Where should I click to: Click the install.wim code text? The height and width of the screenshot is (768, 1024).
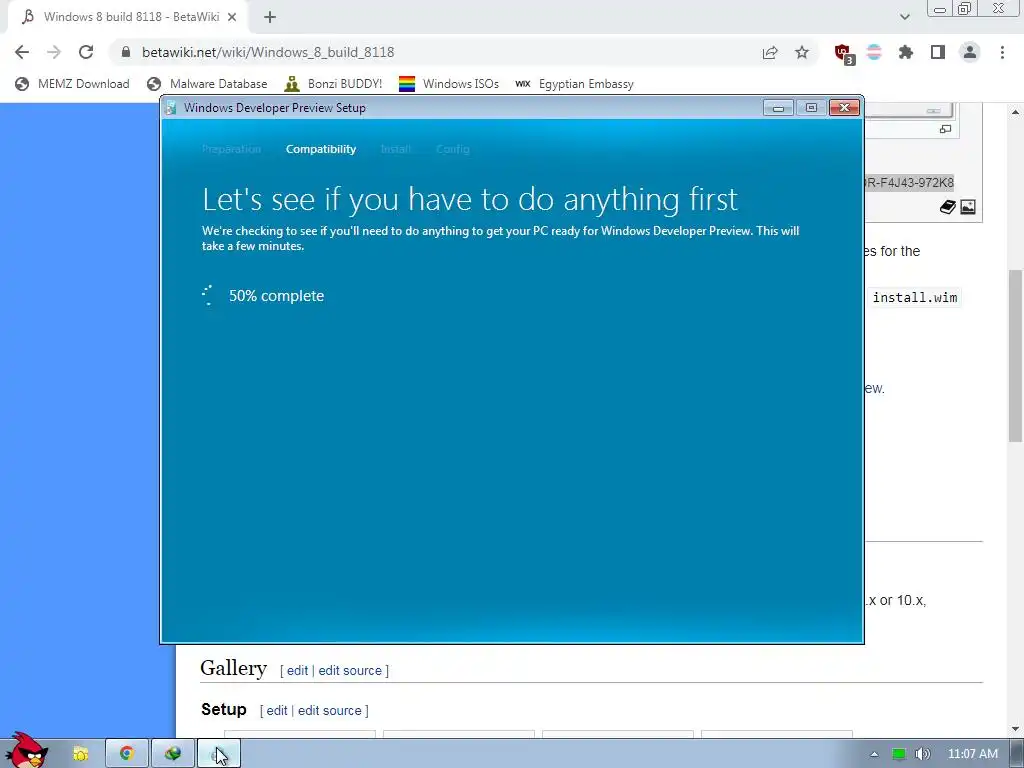pyautogui.click(x=914, y=298)
